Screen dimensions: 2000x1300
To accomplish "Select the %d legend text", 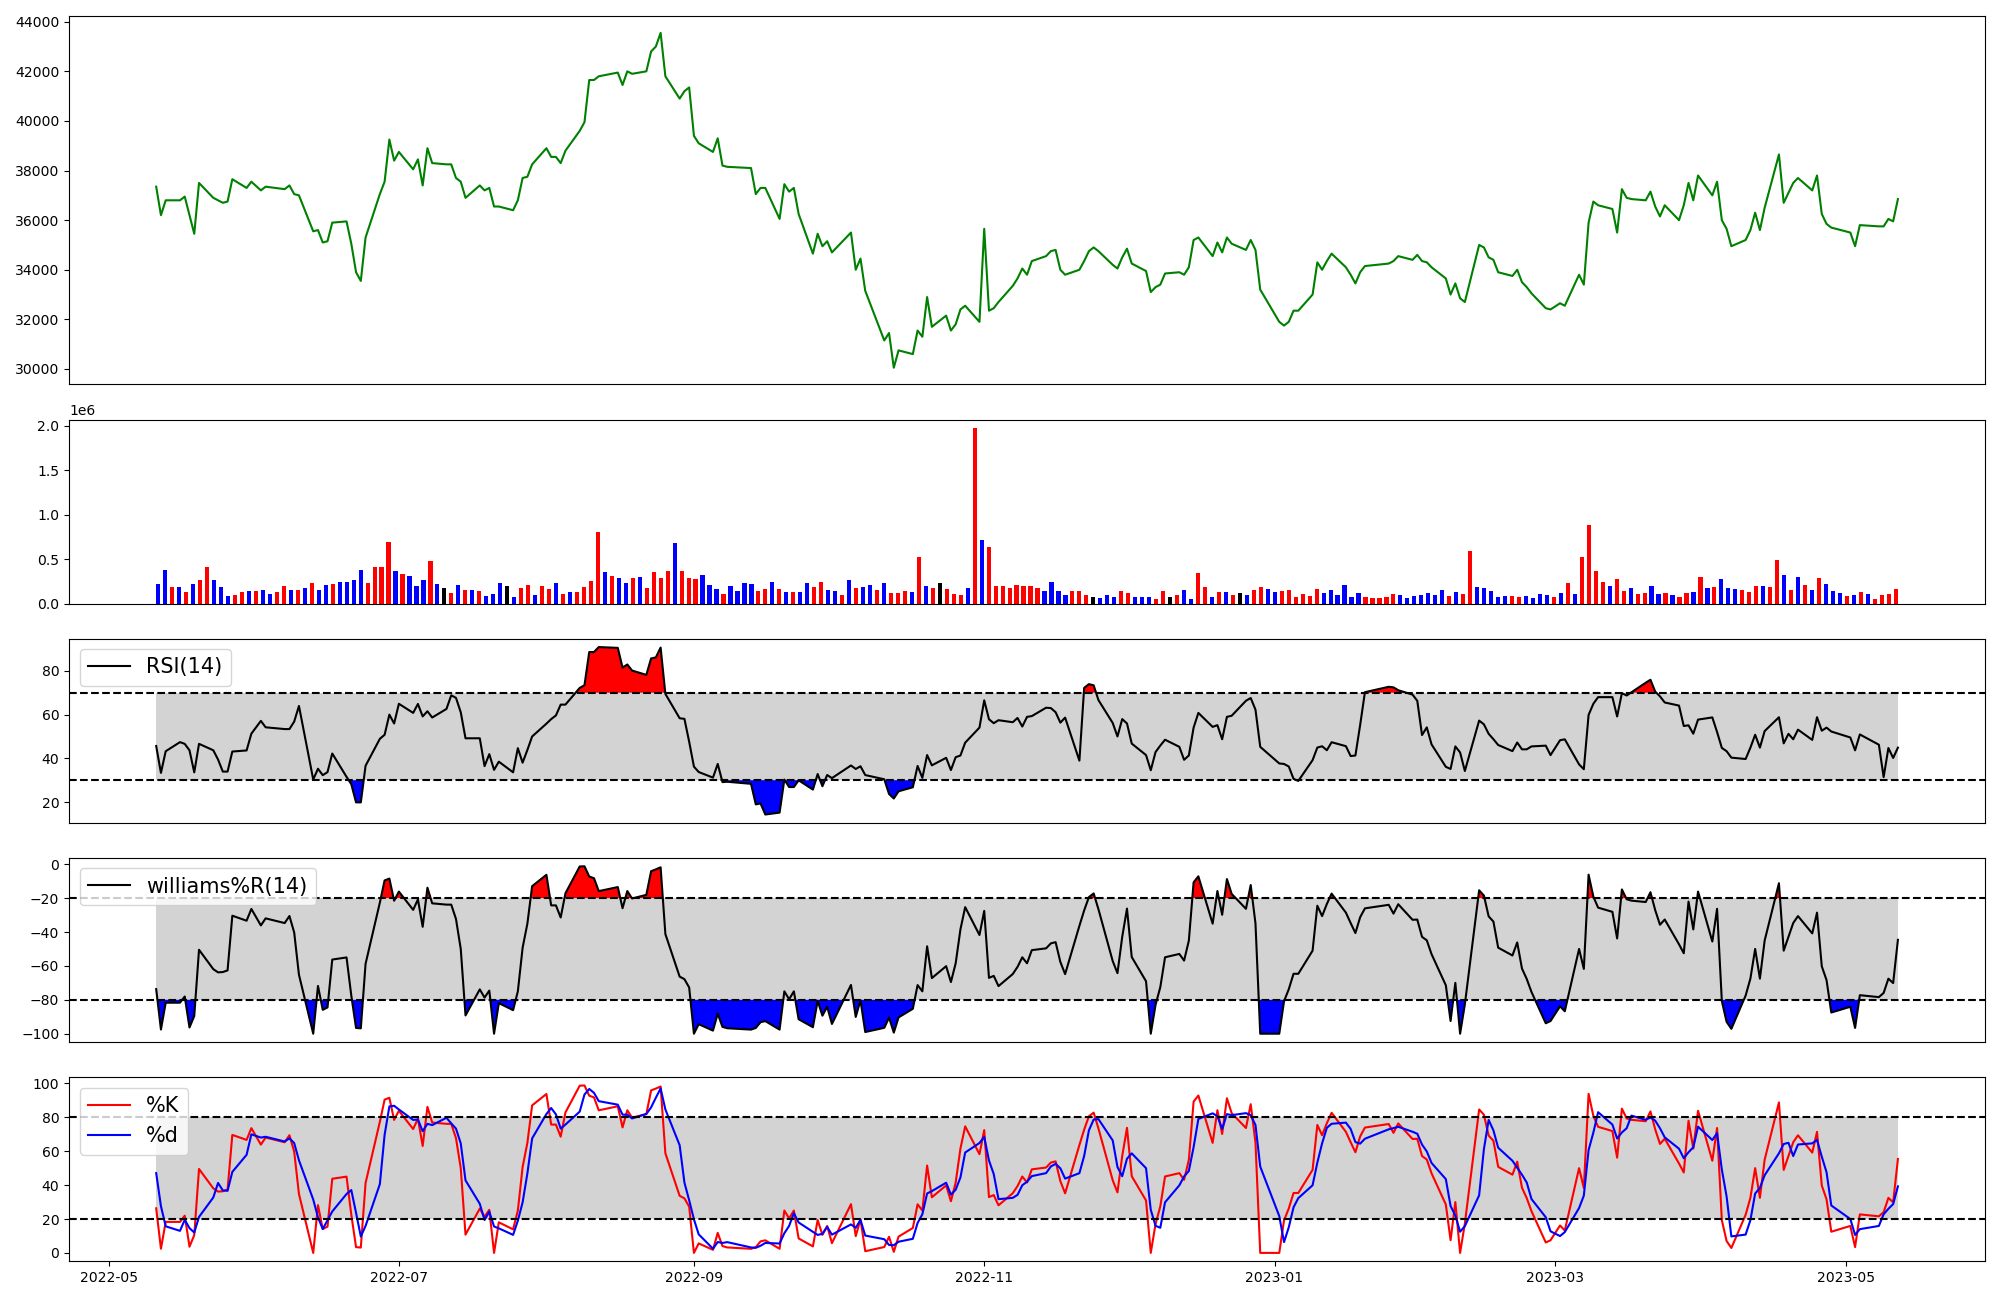I will click(162, 1135).
